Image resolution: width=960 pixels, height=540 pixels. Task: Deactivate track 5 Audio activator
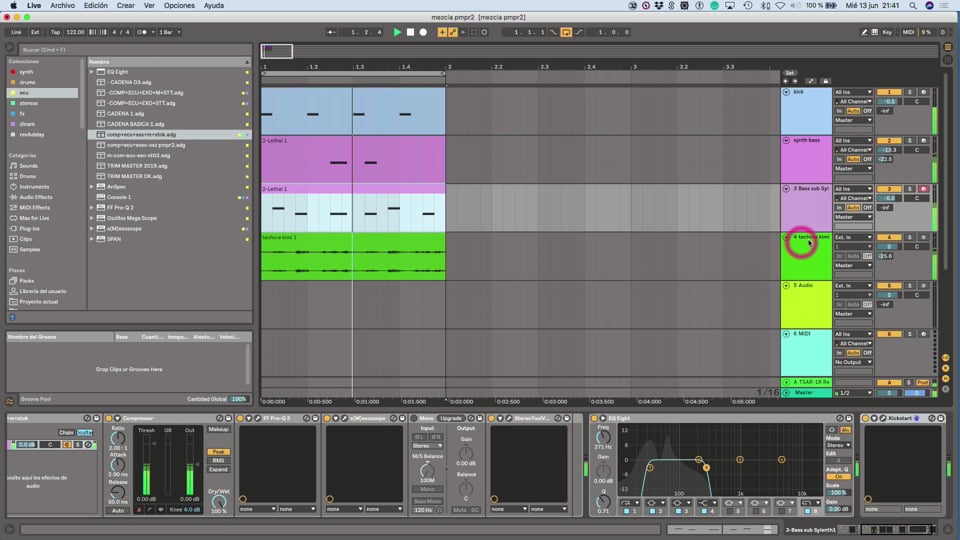pyautogui.click(x=889, y=285)
